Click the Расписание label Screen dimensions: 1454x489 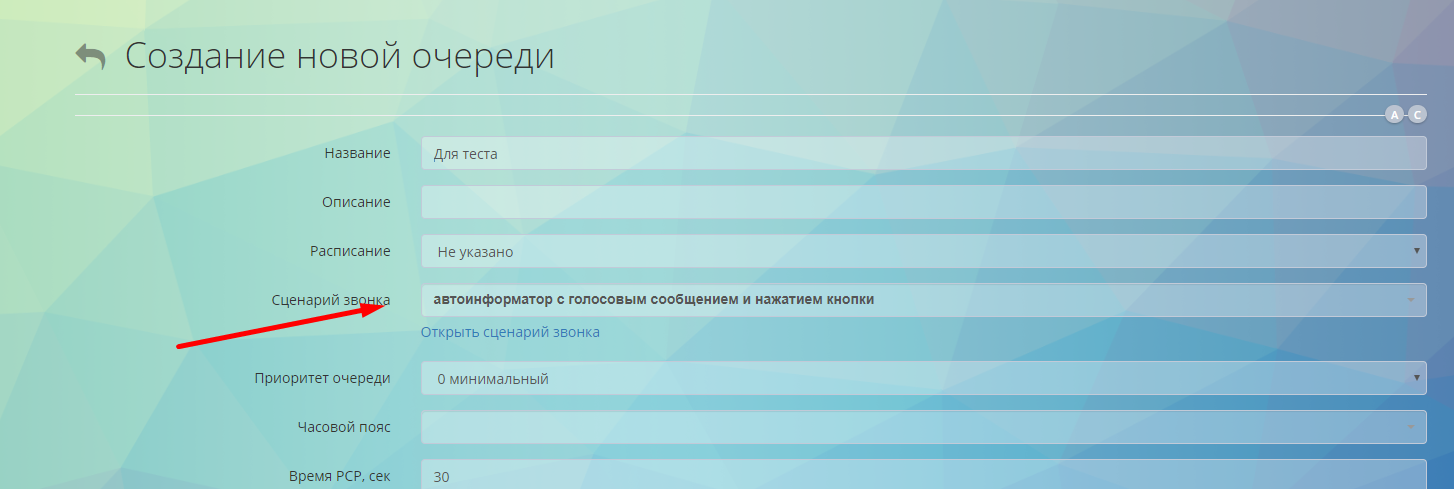pos(350,251)
